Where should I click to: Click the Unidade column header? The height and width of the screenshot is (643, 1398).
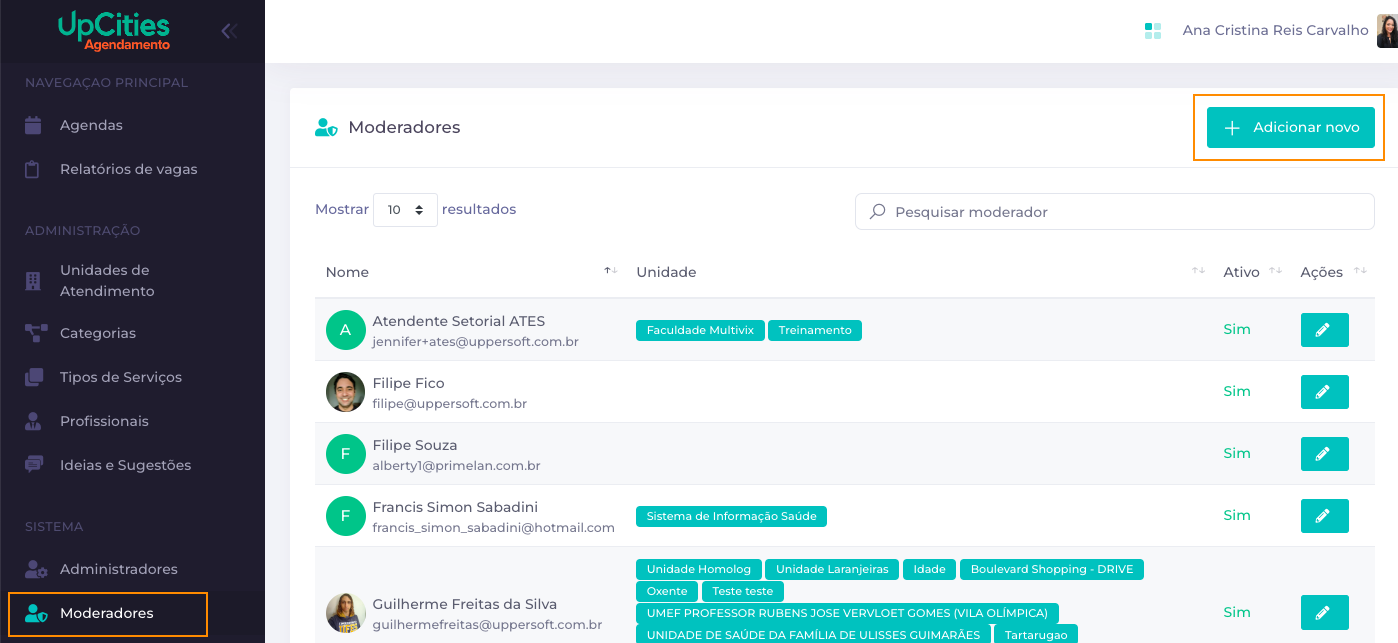[x=666, y=272]
